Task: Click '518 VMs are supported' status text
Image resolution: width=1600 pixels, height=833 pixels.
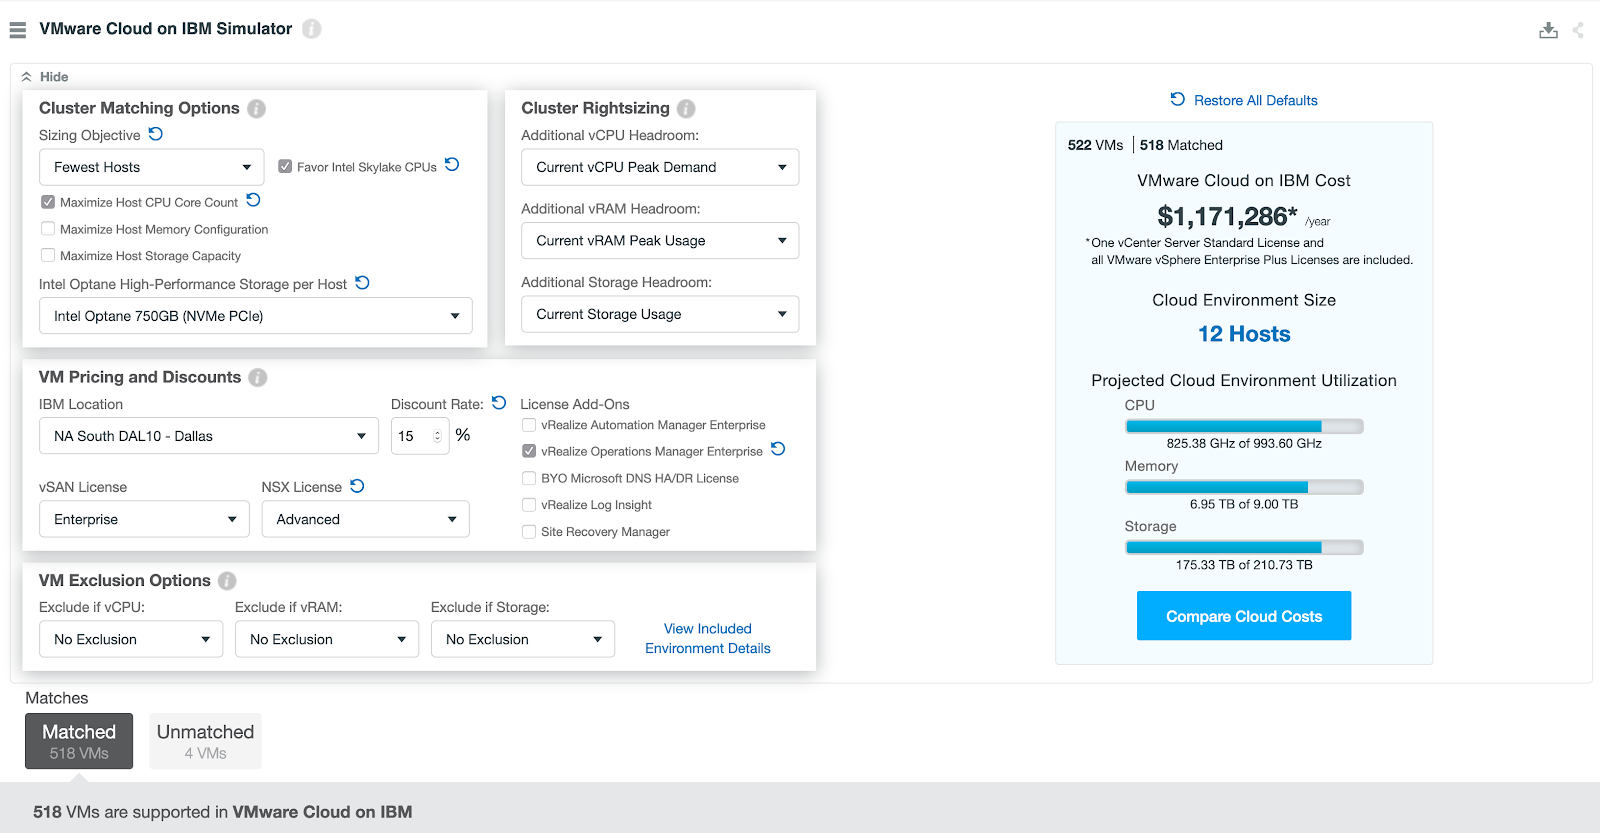Action: coord(222,812)
